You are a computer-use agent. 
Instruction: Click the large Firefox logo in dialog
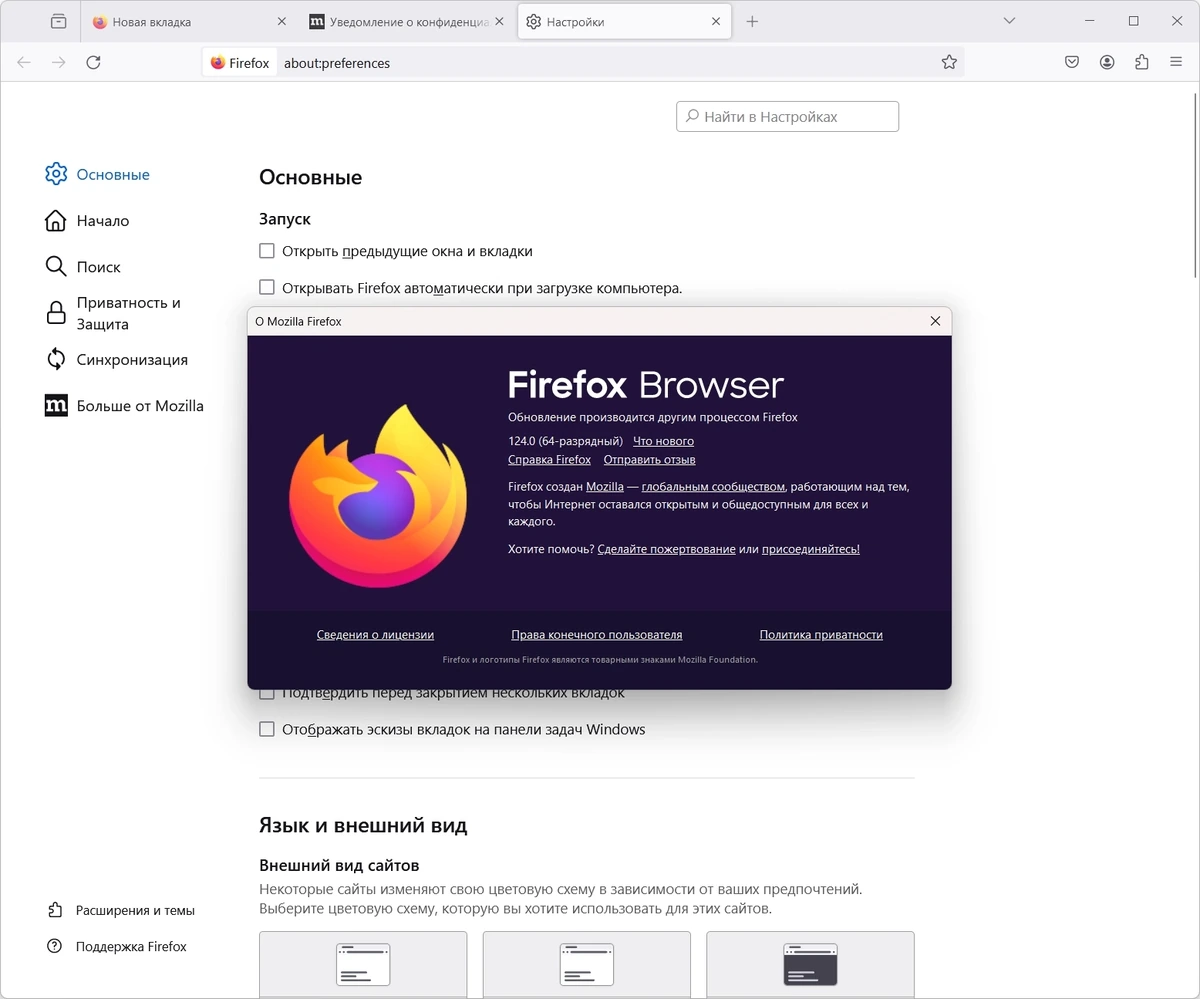click(x=378, y=495)
